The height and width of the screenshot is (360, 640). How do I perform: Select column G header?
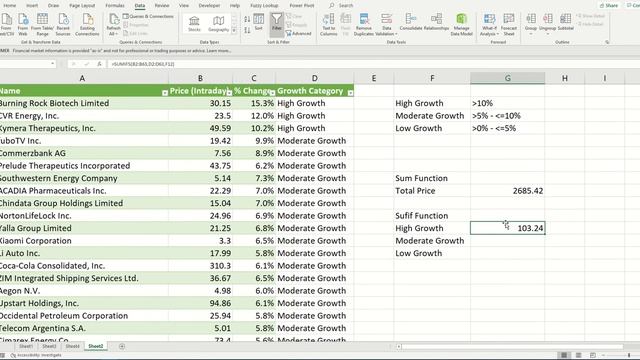pos(507,78)
